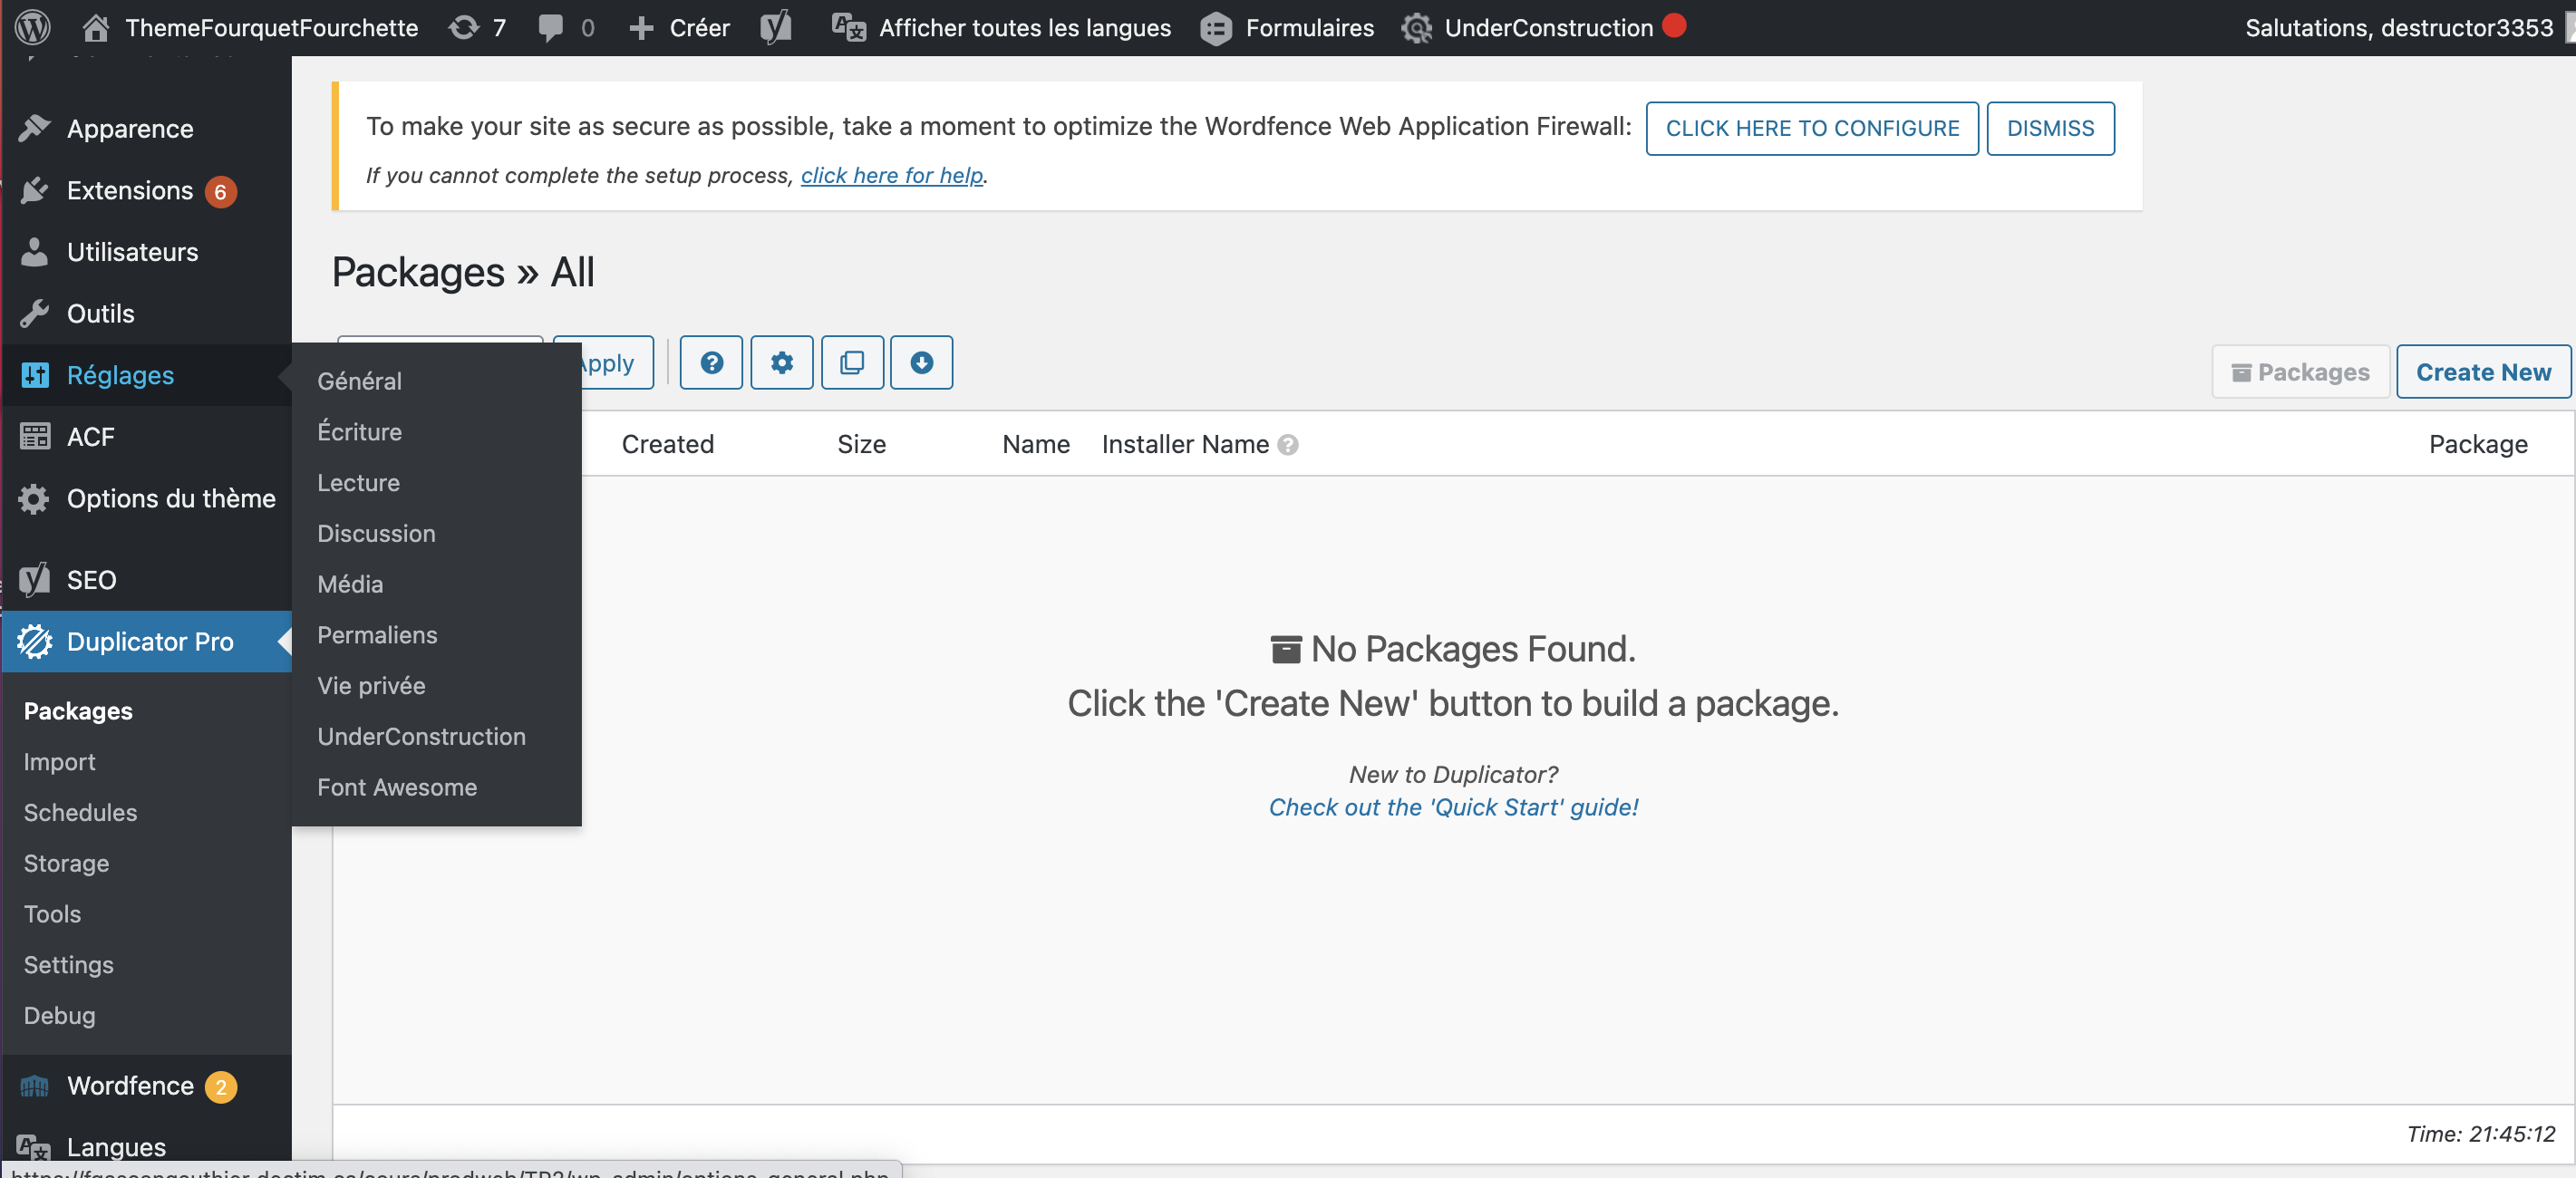Open package settings via the gear icon
2576x1178 pixels.
point(781,363)
